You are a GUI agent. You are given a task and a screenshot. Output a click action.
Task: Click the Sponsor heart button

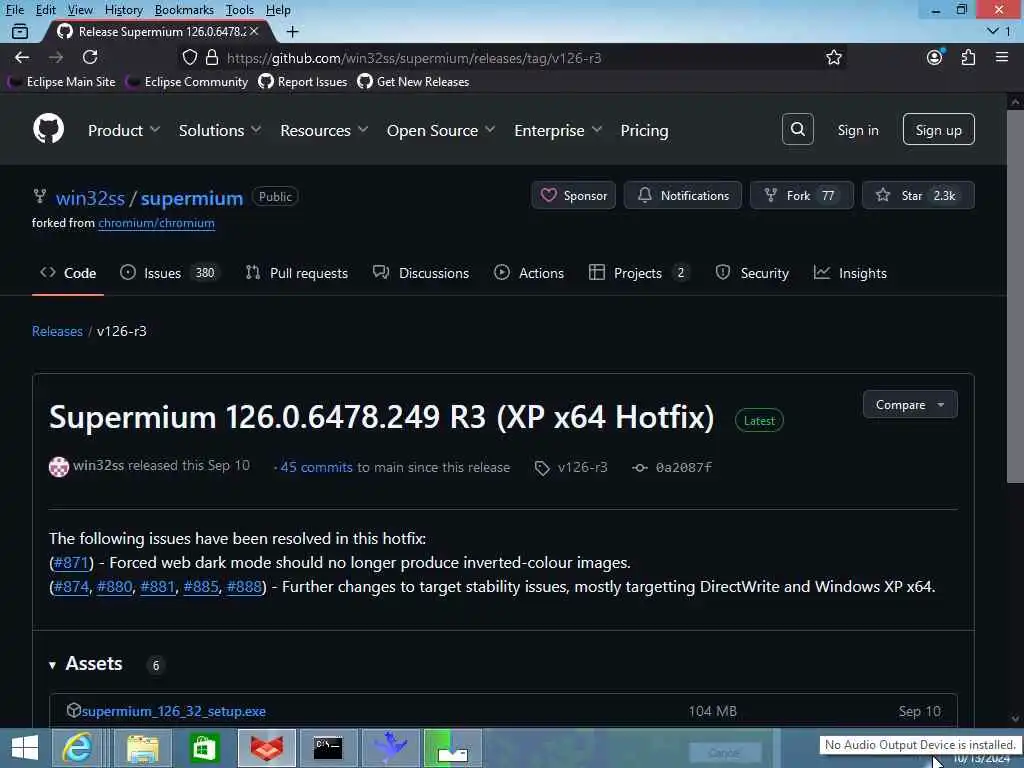pos(573,195)
